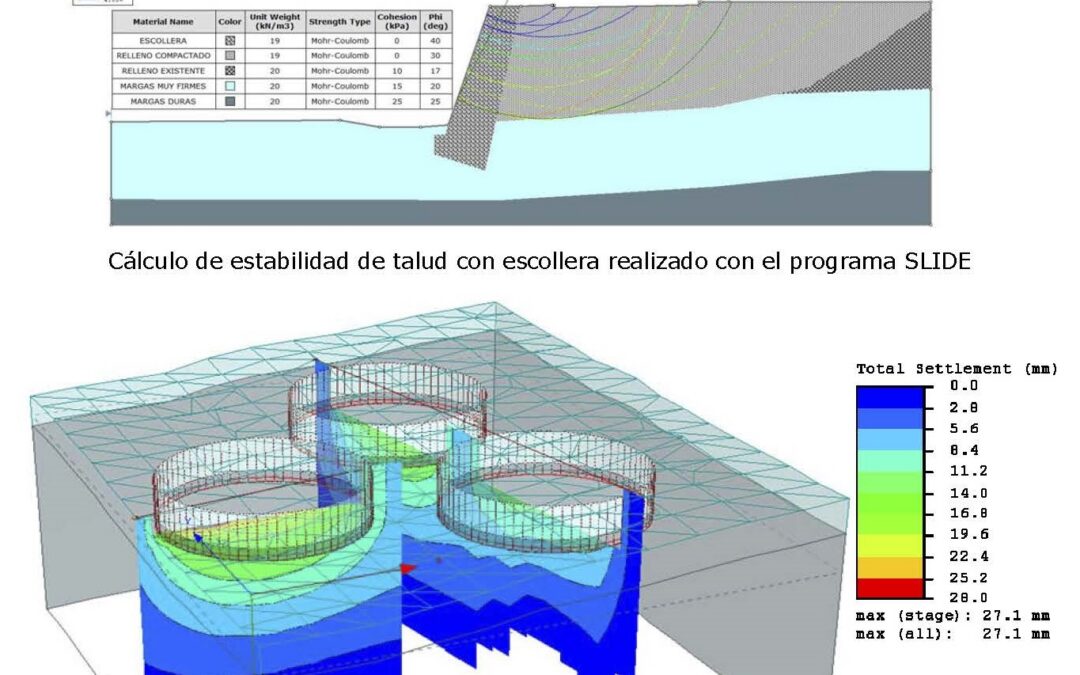Expand the Phi (deg) column header

coord(432,21)
